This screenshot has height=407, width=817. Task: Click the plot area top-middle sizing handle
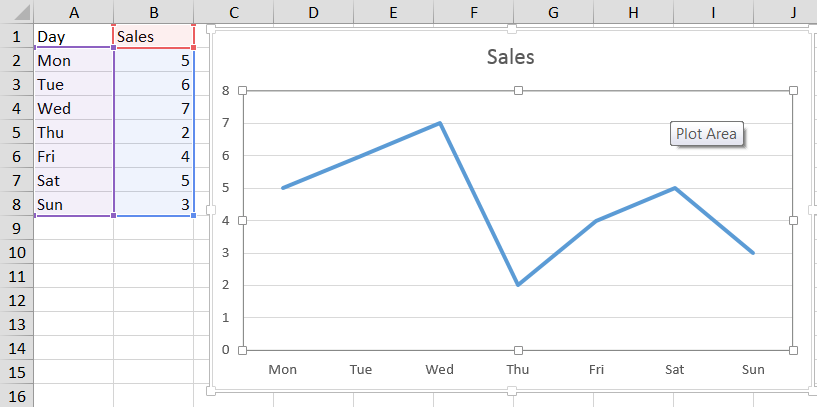click(x=518, y=91)
